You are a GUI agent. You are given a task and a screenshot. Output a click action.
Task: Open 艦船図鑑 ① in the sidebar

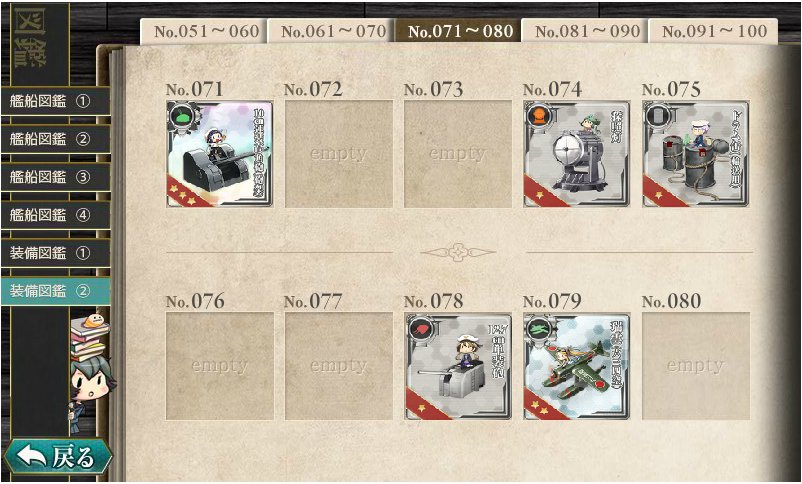pos(55,101)
